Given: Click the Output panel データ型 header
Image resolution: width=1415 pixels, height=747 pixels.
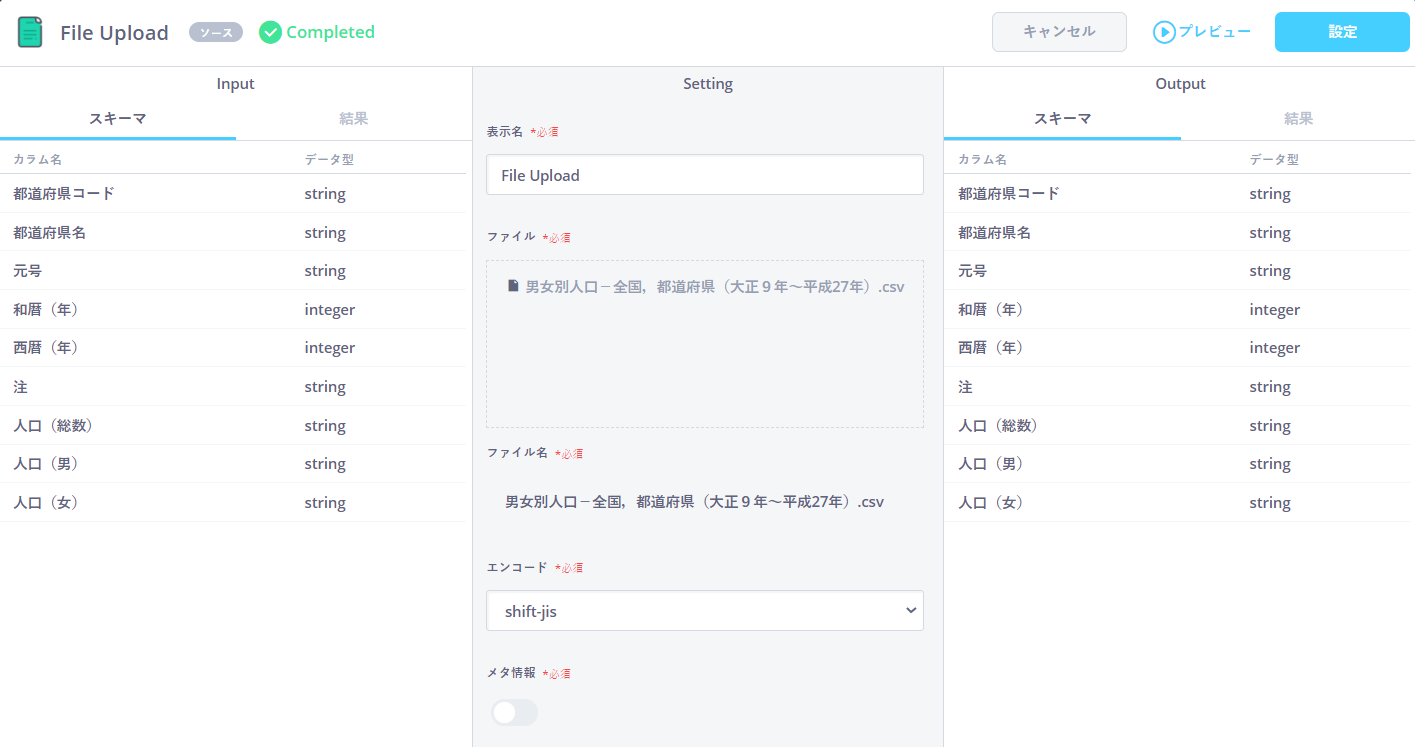Looking at the screenshot, I should 1274,159.
